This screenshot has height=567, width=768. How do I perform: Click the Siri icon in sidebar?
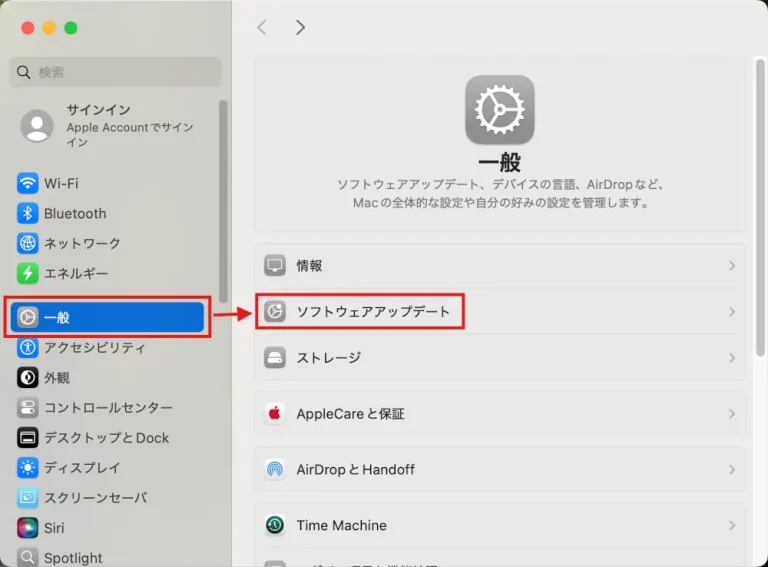(27, 528)
